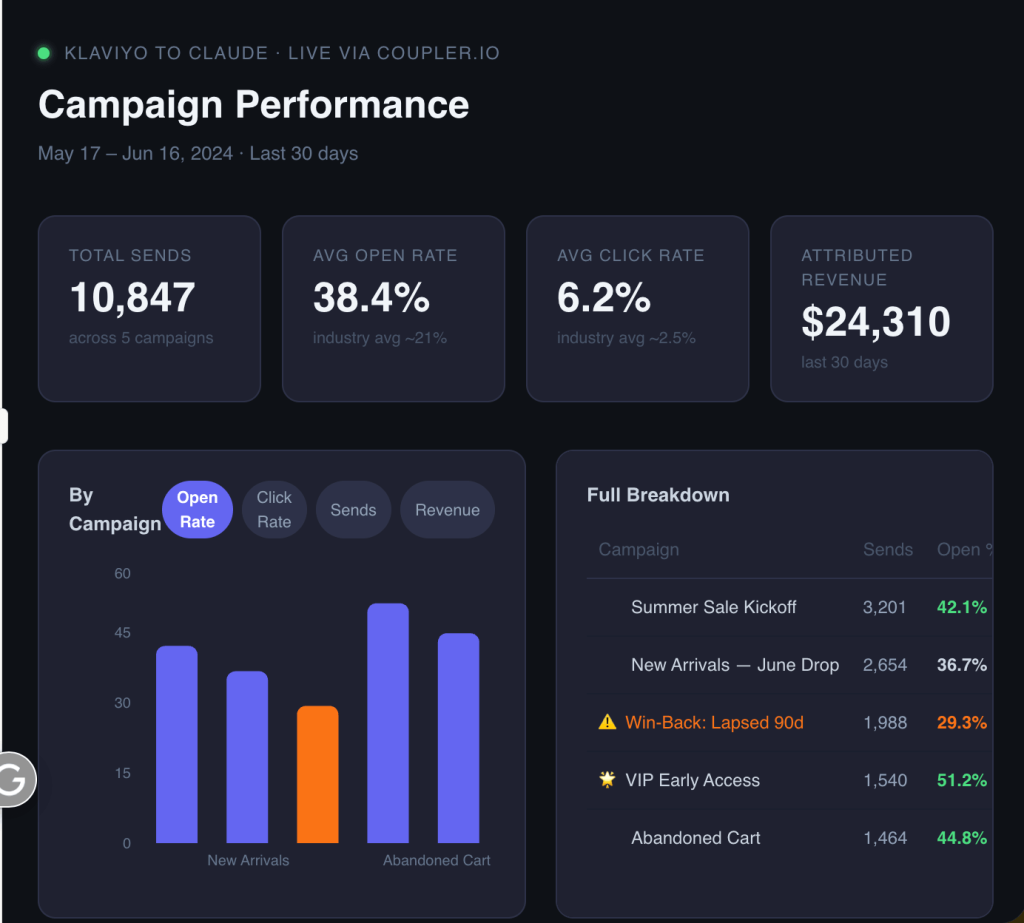Select the Avg Click Rate card
1024x923 pixels.
tap(637, 308)
